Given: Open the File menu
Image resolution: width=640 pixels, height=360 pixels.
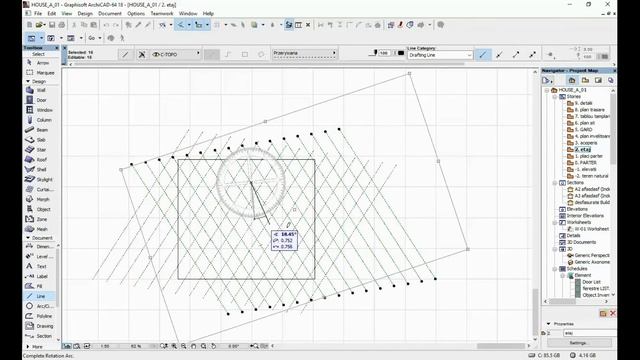Looking at the screenshot, I should coord(38,13).
